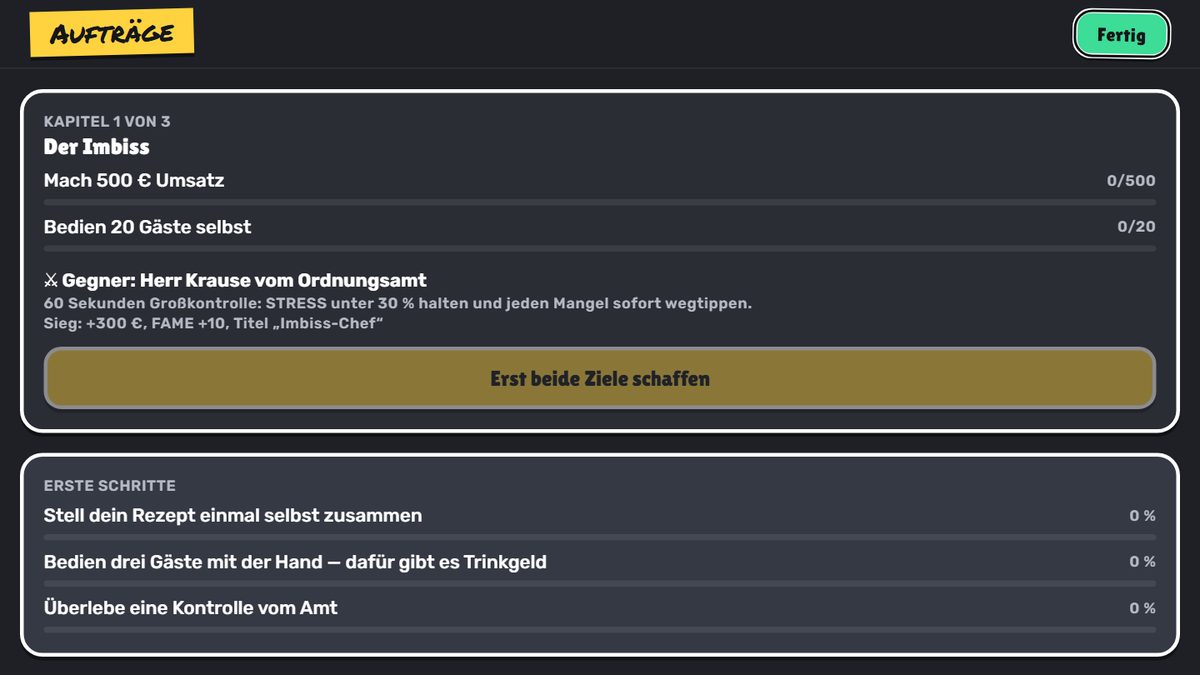Image resolution: width=1200 pixels, height=675 pixels.
Task: Click the Rezept task progress bar
Action: click(600, 537)
